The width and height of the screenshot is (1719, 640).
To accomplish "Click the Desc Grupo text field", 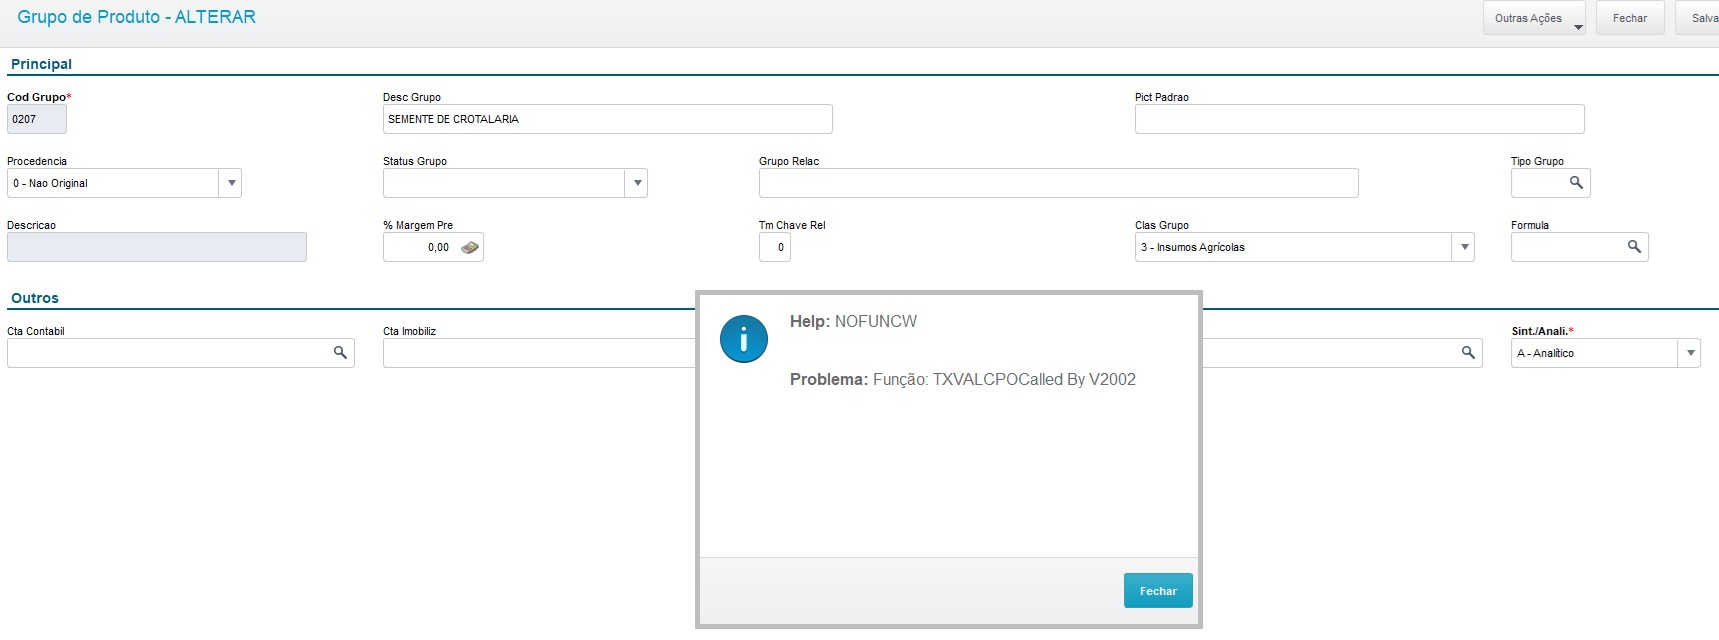I will [x=607, y=119].
